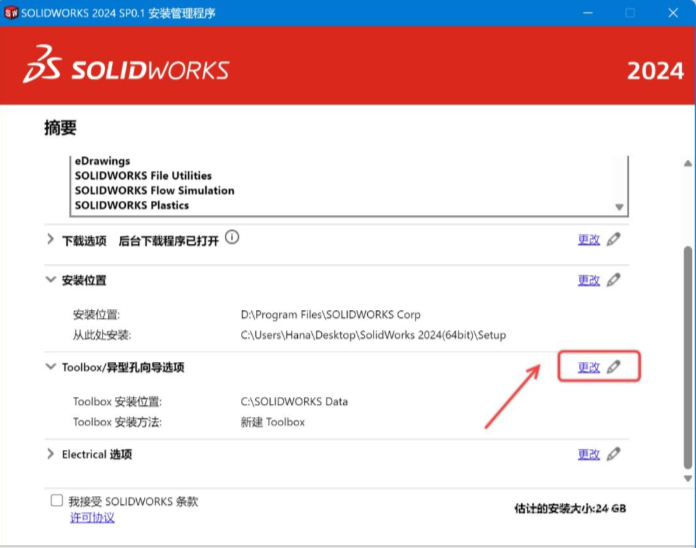Select SOLIDWORKS Flow Simulation in the list
The width and height of the screenshot is (696, 548).
pos(154,190)
